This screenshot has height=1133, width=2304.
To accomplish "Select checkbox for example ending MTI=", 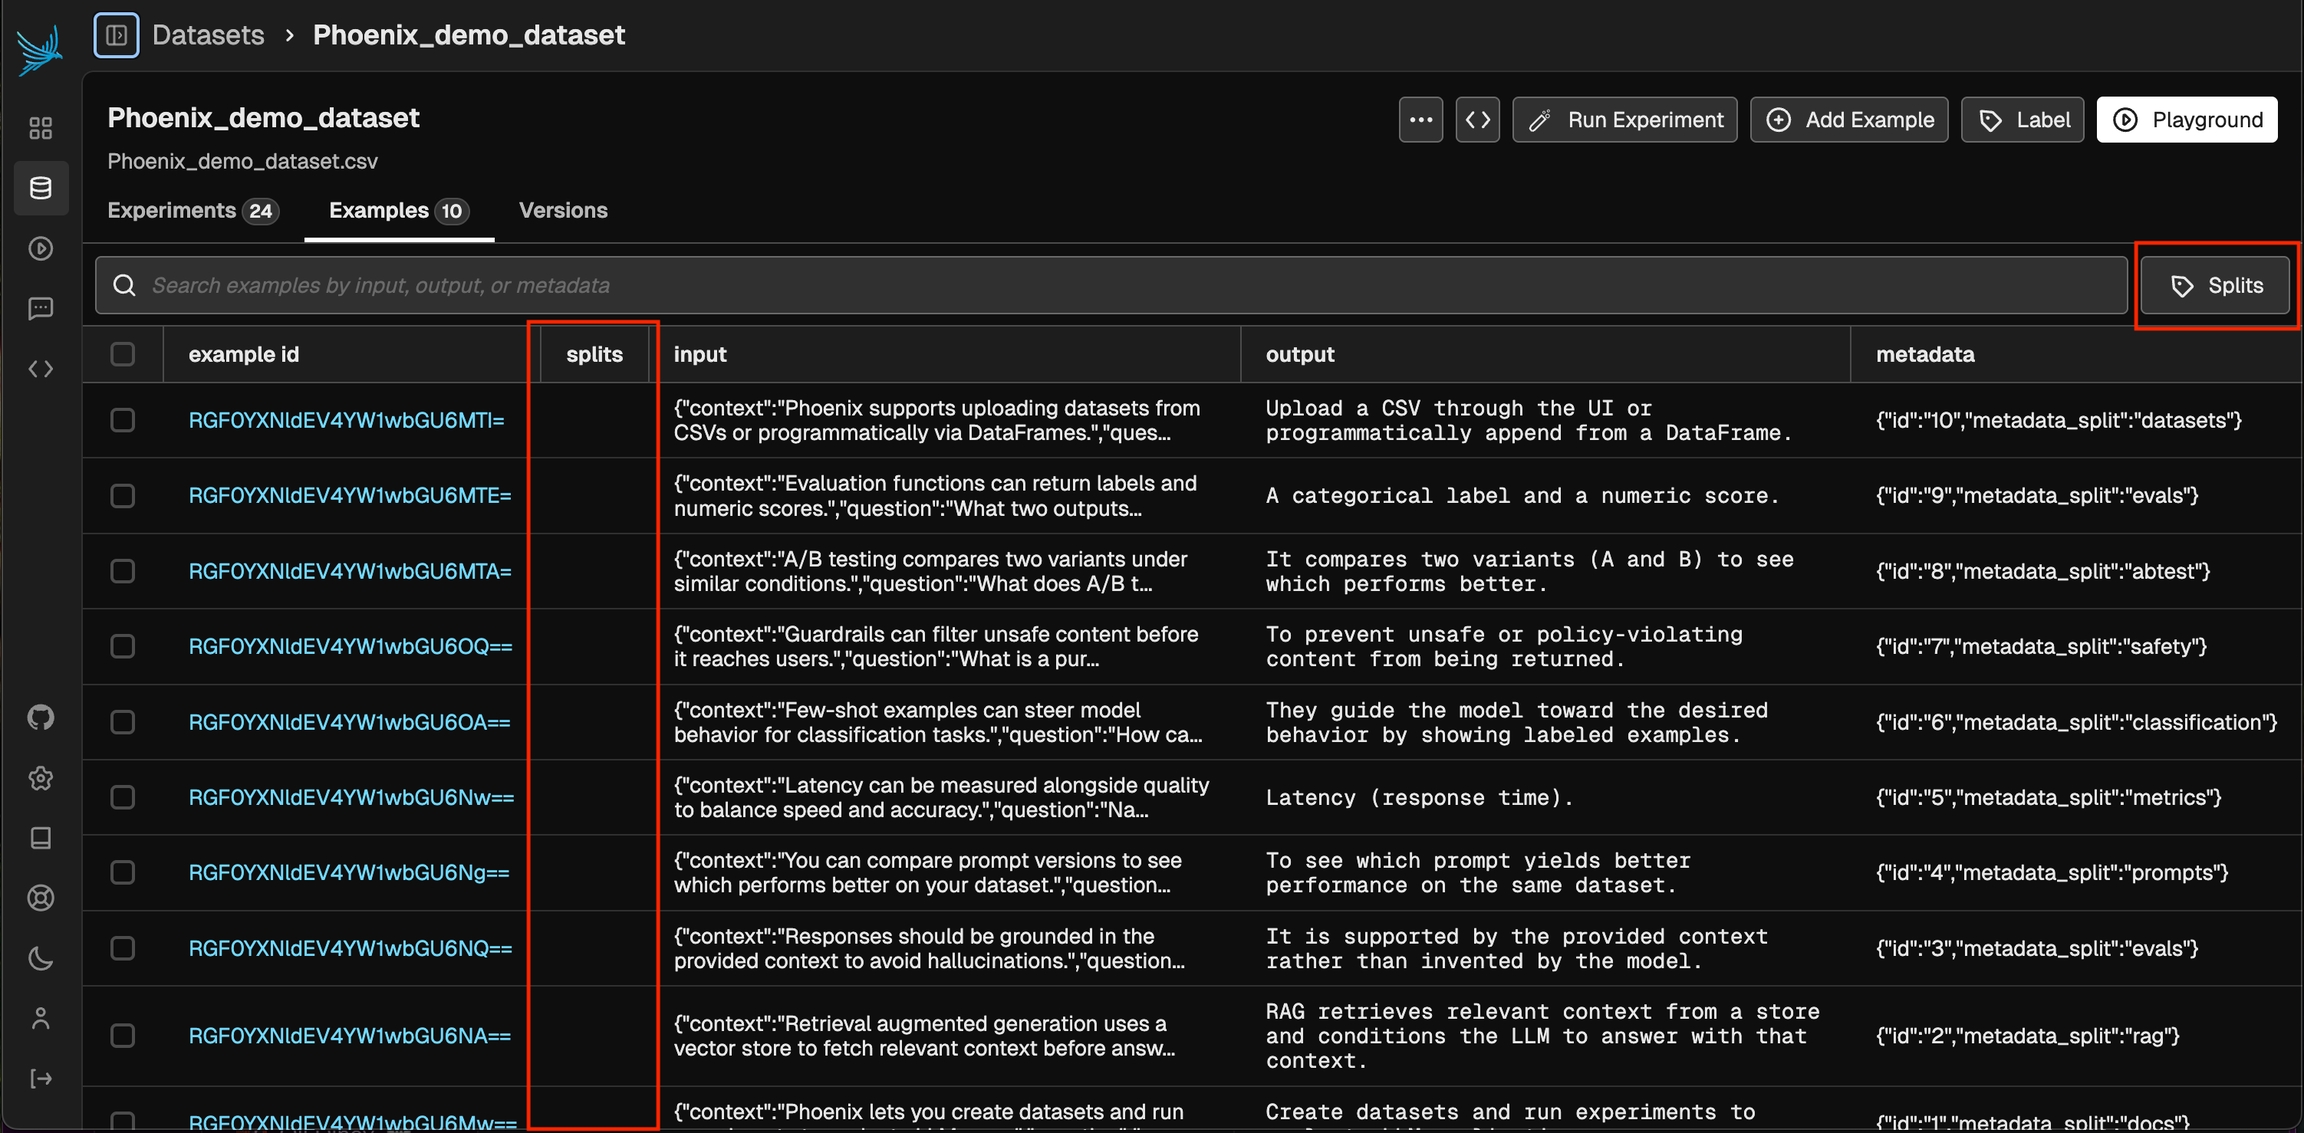I will pyautogui.click(x=122, y=420).
